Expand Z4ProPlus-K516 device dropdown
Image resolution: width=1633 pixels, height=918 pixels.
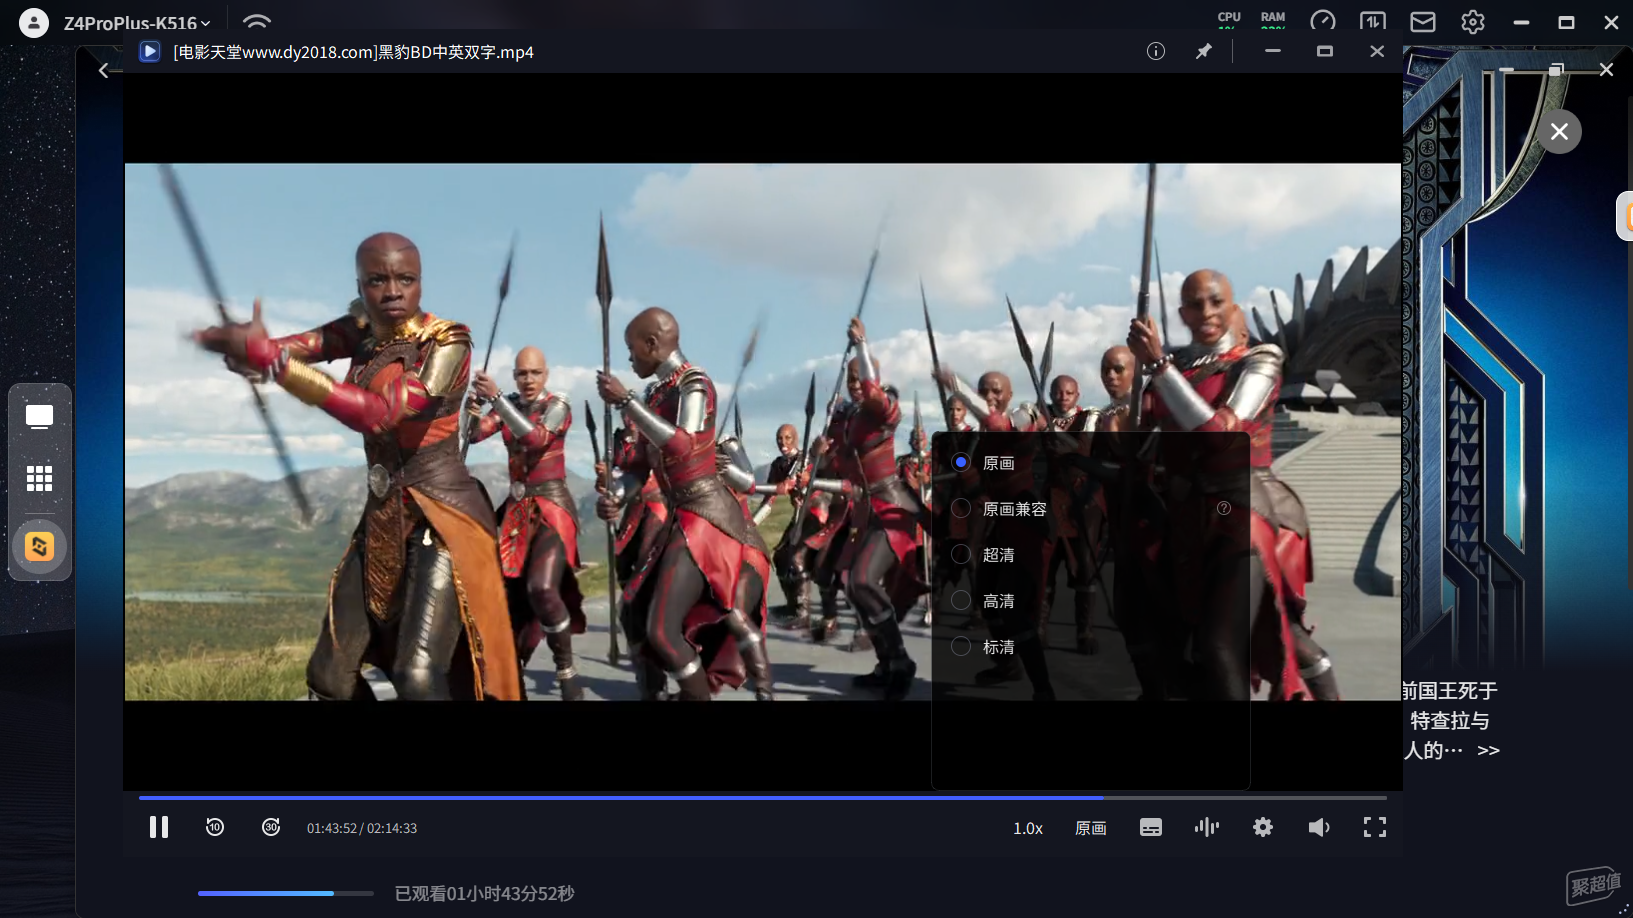[137, 23]
